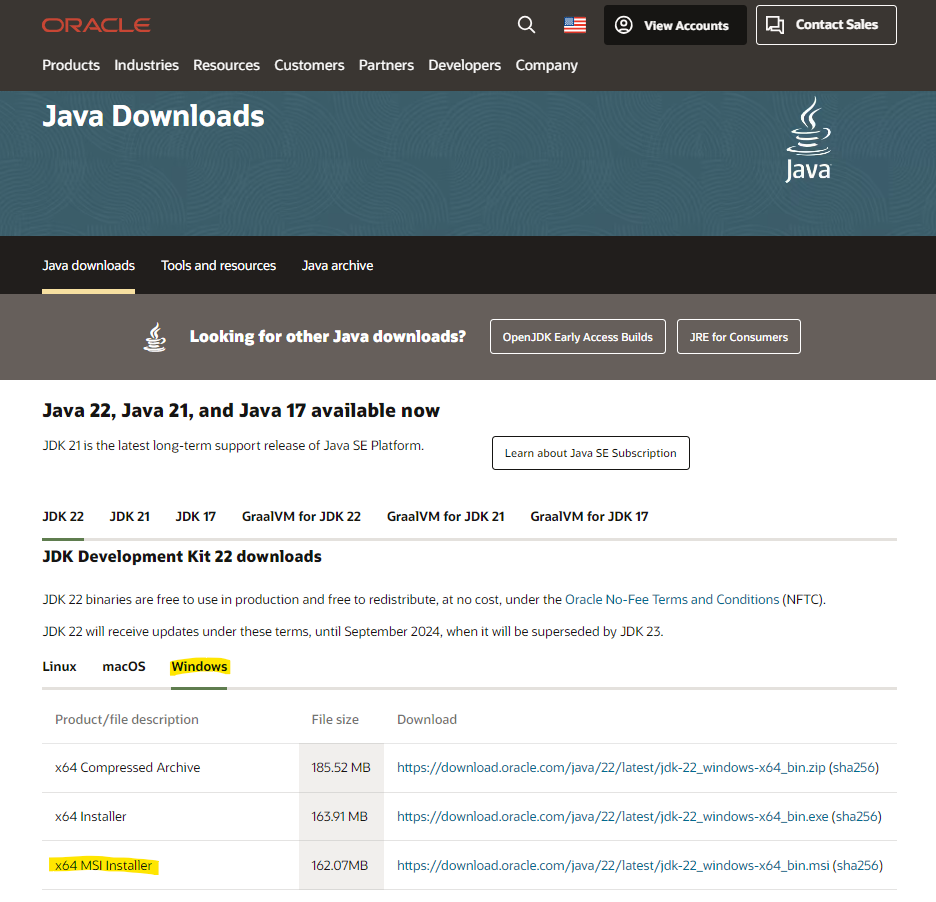
Task: Click the 'File size' column header
Action: click(x=335, y=720)
